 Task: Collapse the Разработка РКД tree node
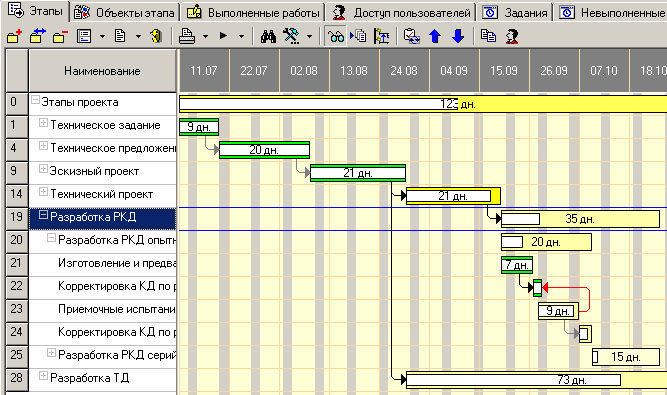point(43,215)
